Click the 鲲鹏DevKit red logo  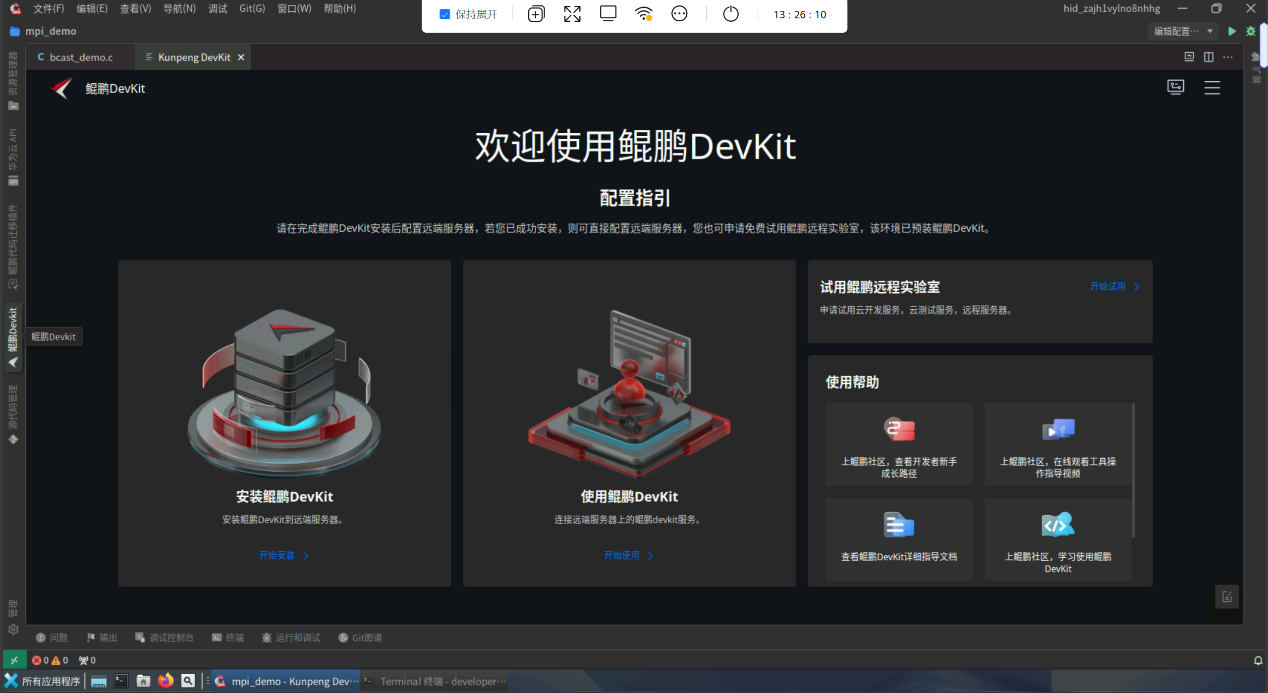click(x=61, y=88)
